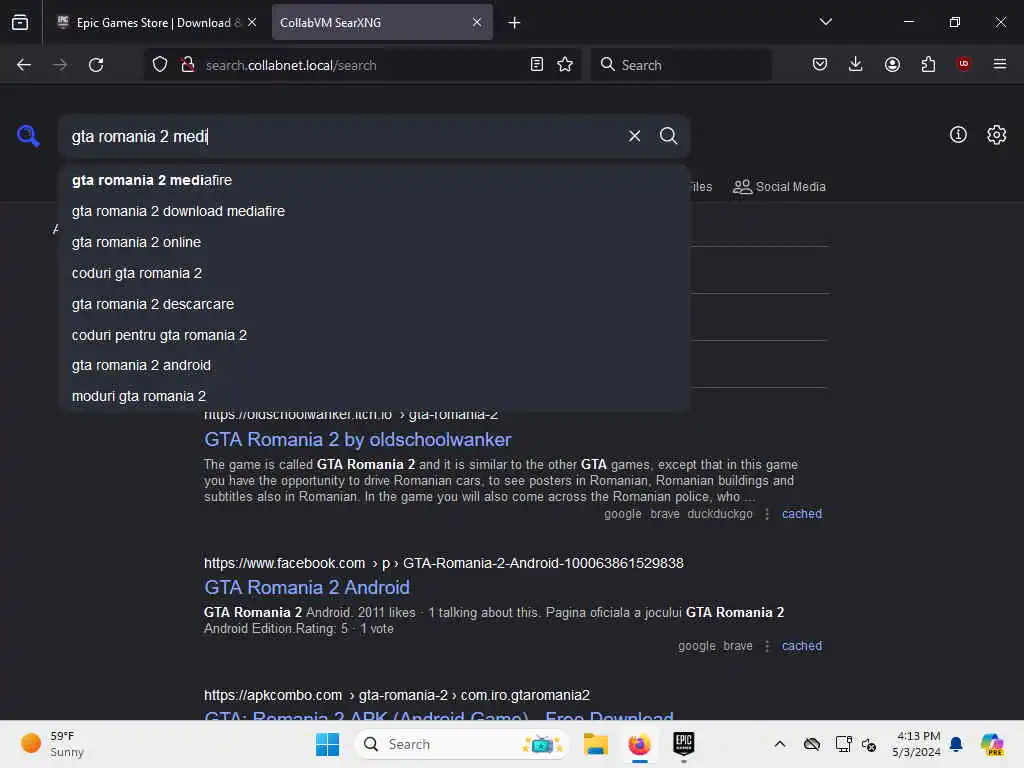The height and width of the screenshot is (768, 1024).
Task: Choose suggestion 'gta romania 2 online'
Action: coord(374,242)
